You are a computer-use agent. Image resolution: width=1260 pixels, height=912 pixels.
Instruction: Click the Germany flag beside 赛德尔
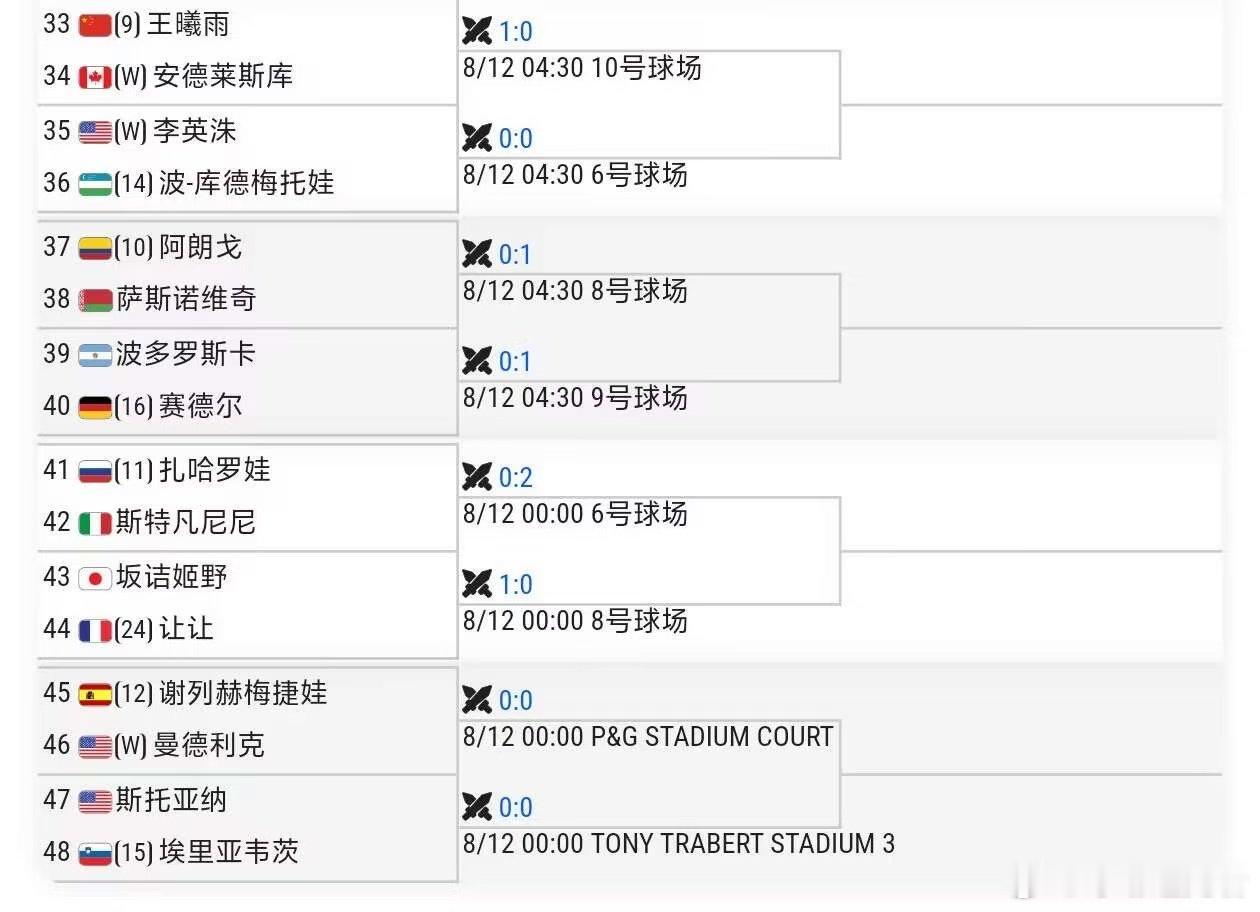point(95,407)
